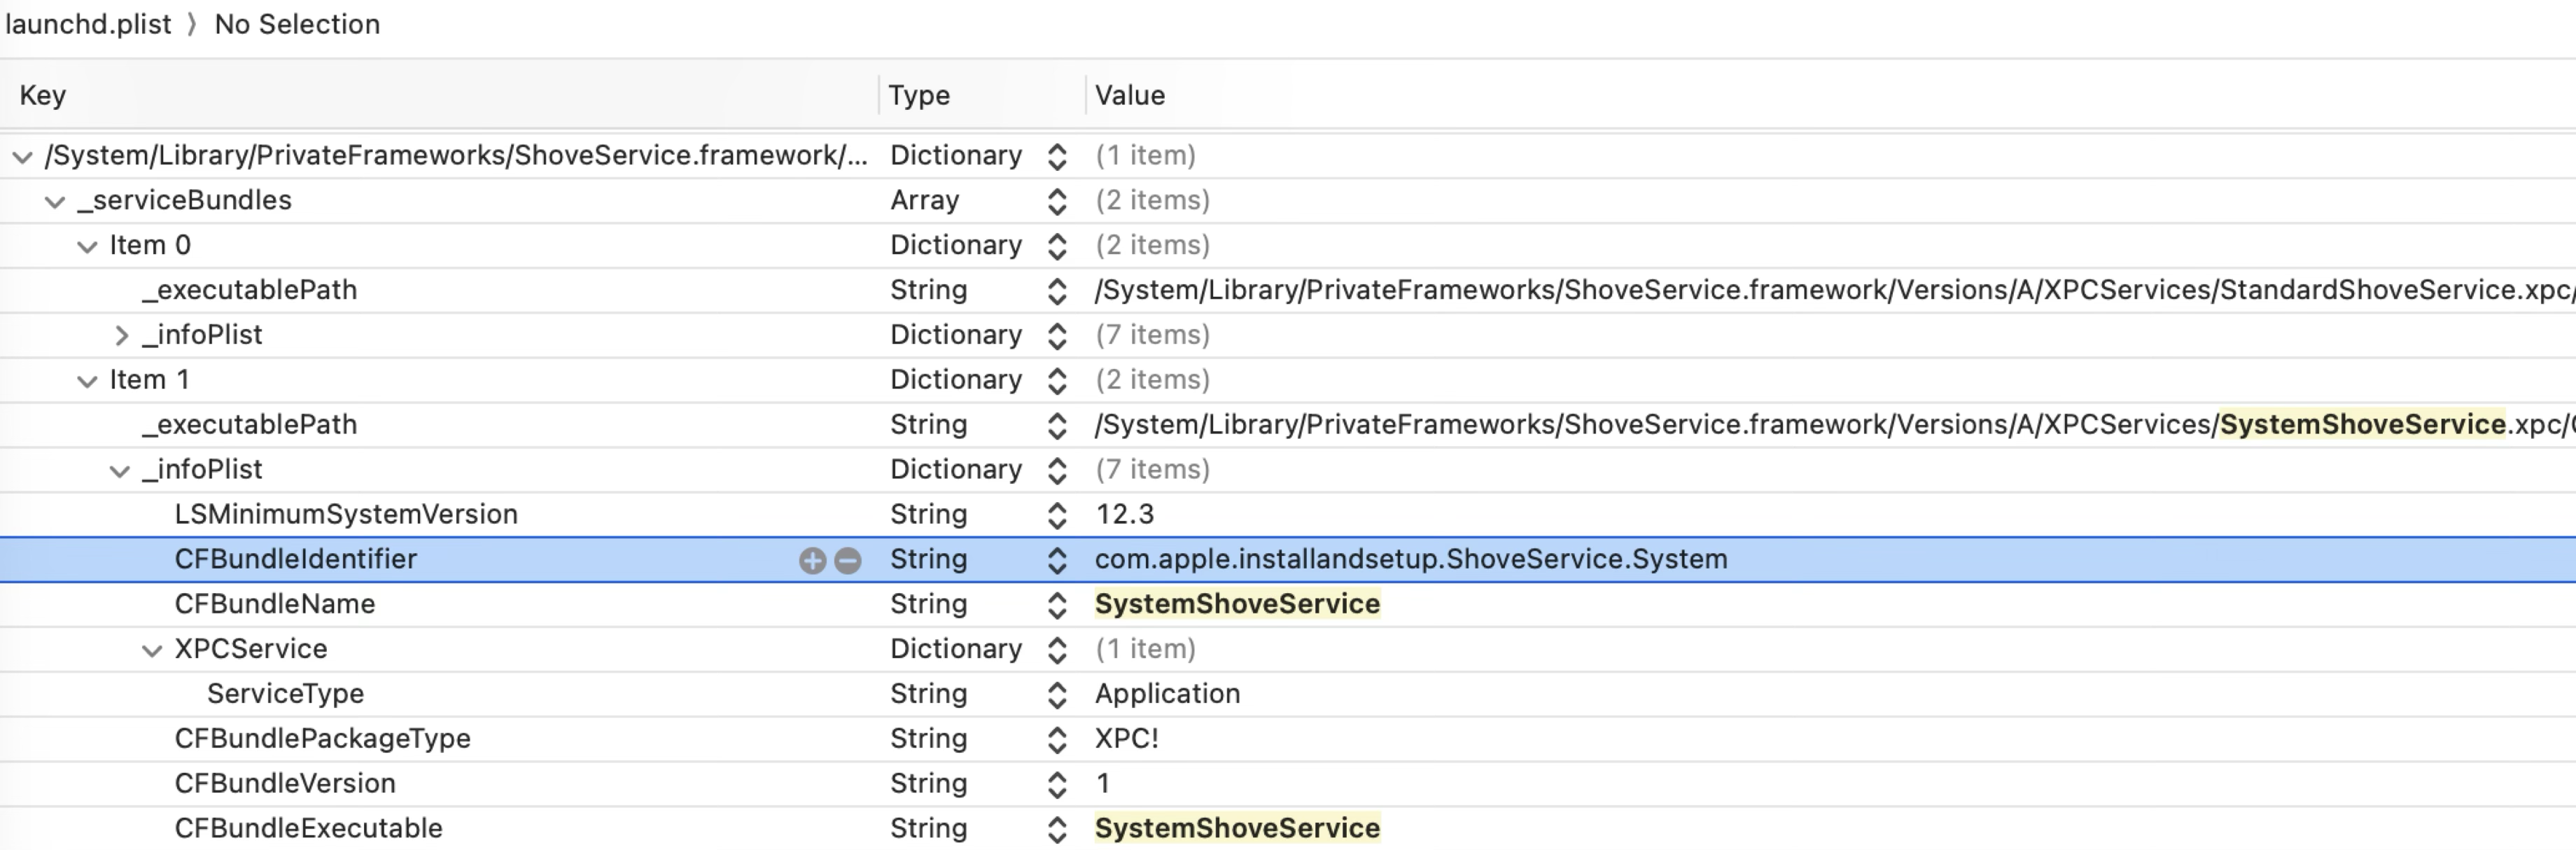
Task: Open type stepper for CFBundleExecutable row
Action: coord(1057,829)
